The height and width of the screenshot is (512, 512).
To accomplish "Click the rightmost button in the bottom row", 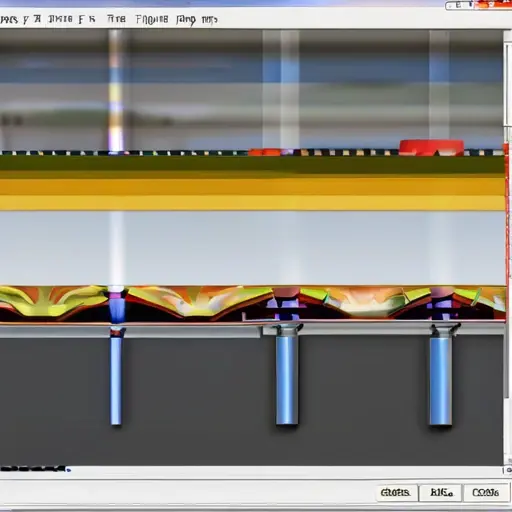I will (485, 492).
